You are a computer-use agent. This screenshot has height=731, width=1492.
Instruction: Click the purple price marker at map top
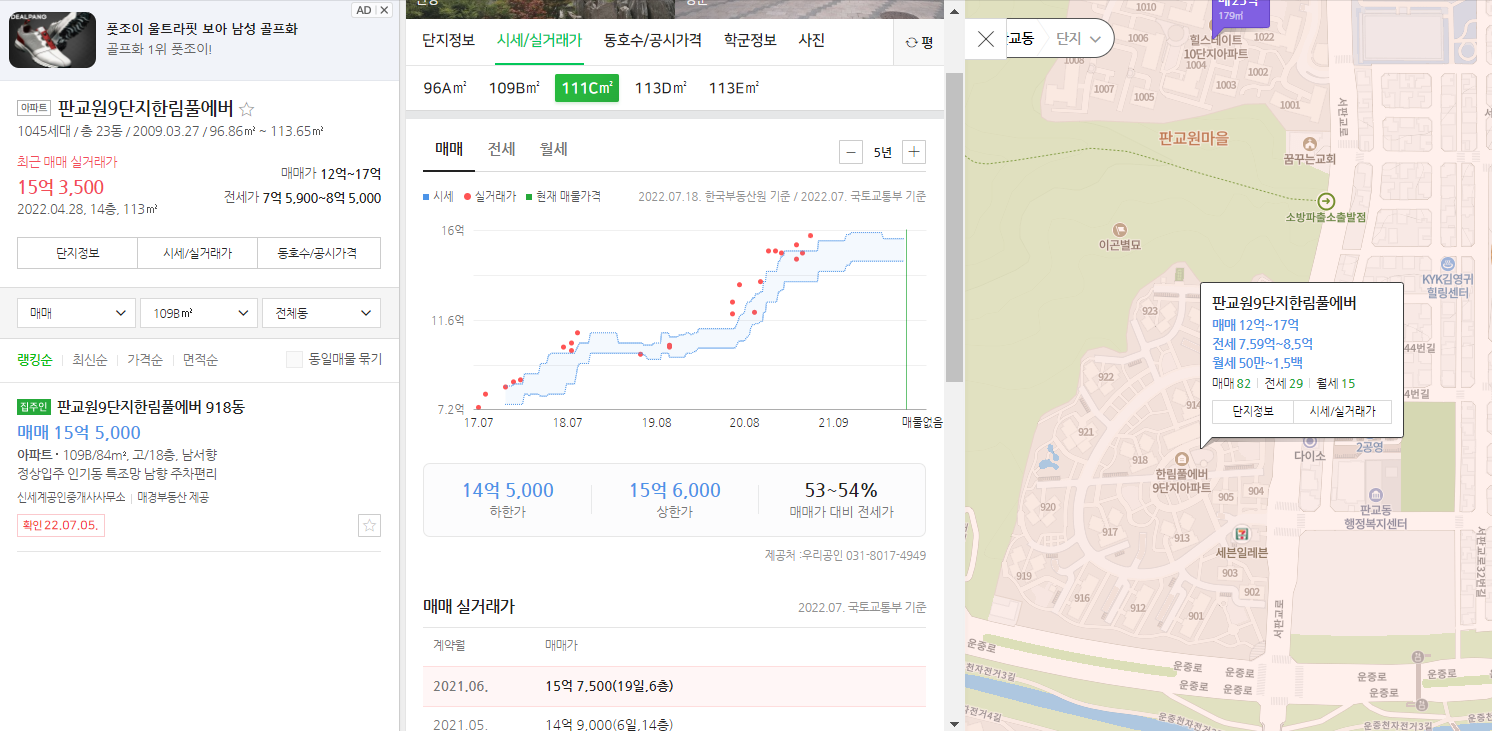coord(1240,13)
